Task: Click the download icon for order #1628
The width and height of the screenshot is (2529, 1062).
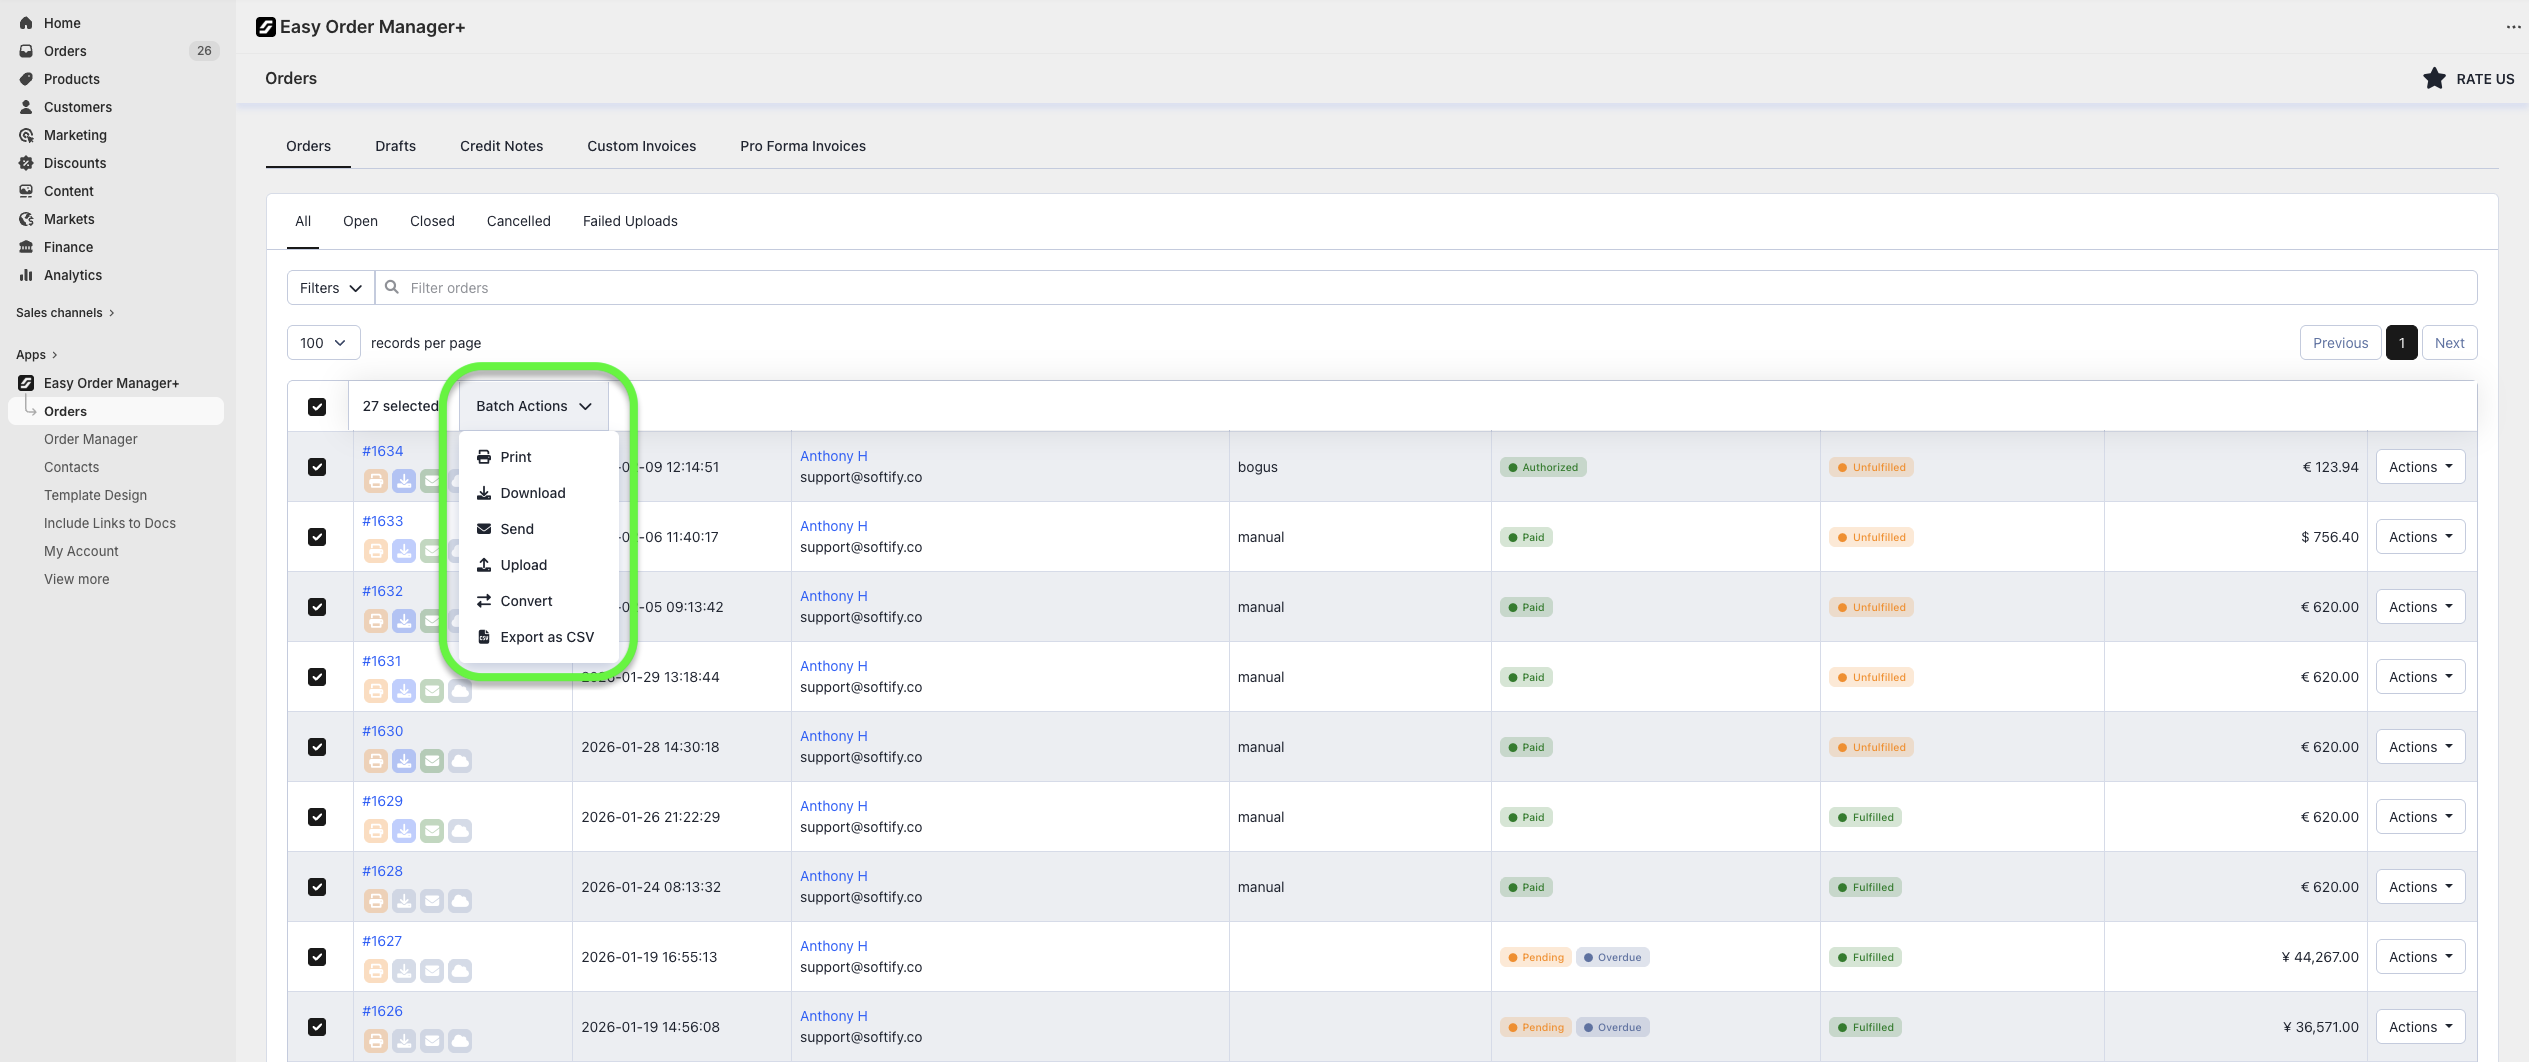Action: (403, 901)
